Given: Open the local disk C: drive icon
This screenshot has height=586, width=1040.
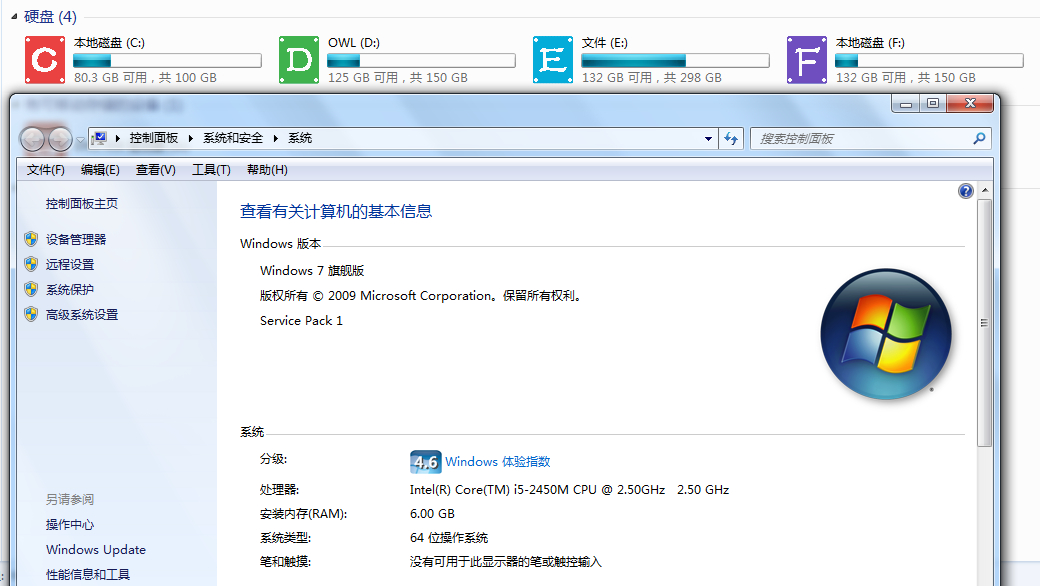Looking at the screenshot, I should pos(45,60).
